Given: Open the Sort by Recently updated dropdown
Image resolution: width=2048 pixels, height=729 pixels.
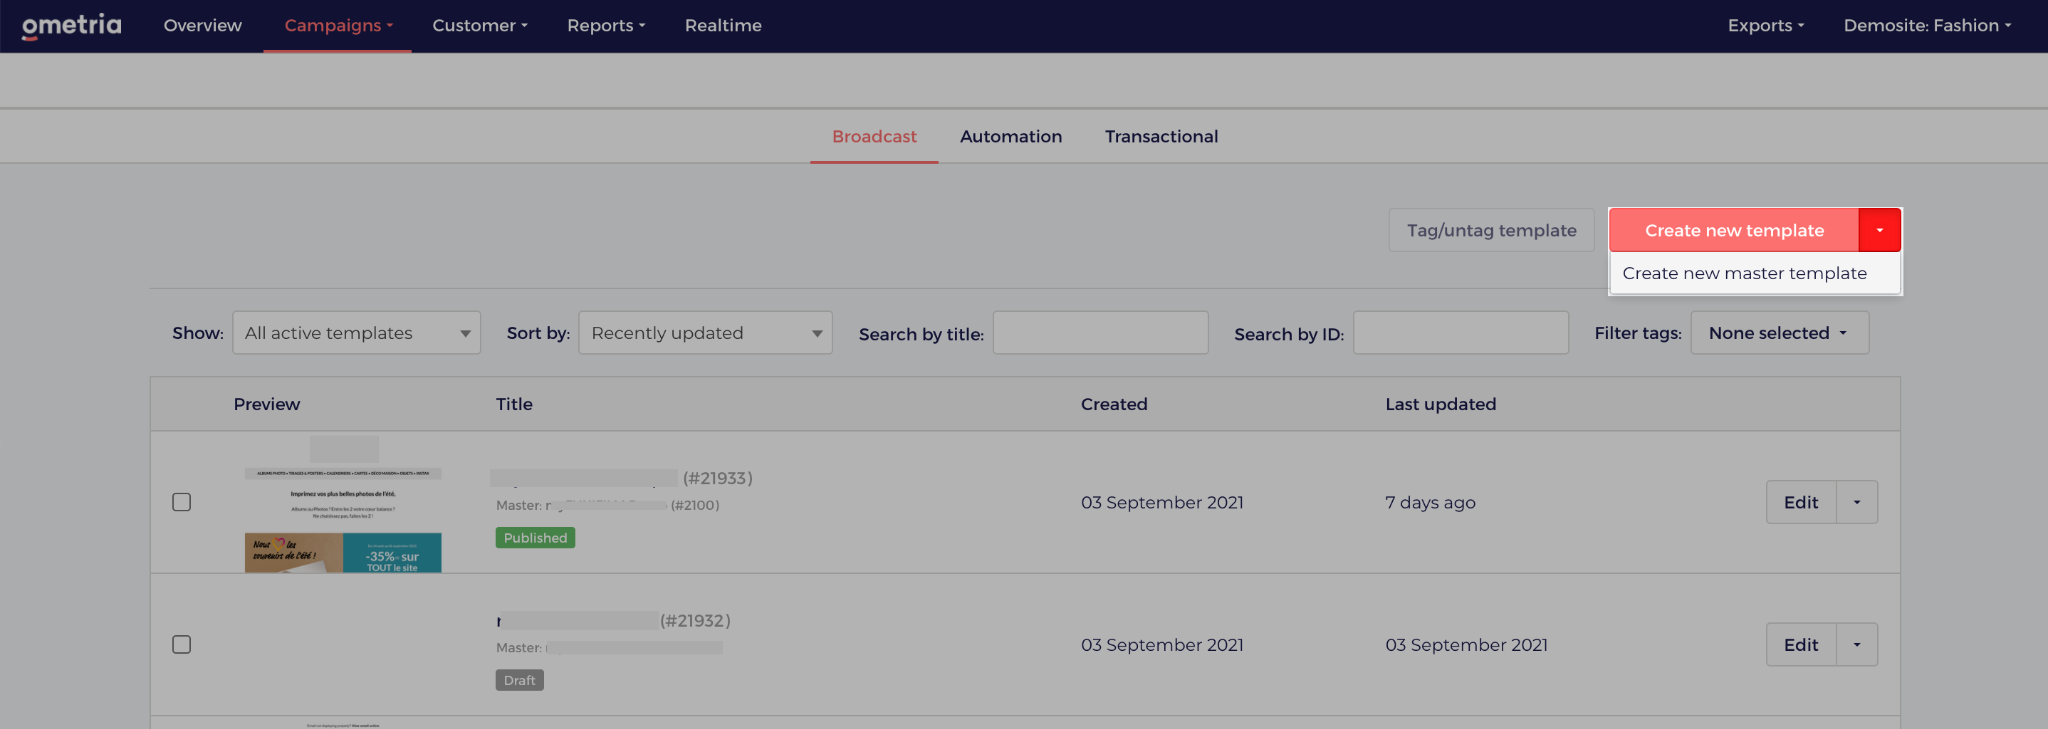Looking at the screenshot, I should pyautogui.click(x=705, y=333).
